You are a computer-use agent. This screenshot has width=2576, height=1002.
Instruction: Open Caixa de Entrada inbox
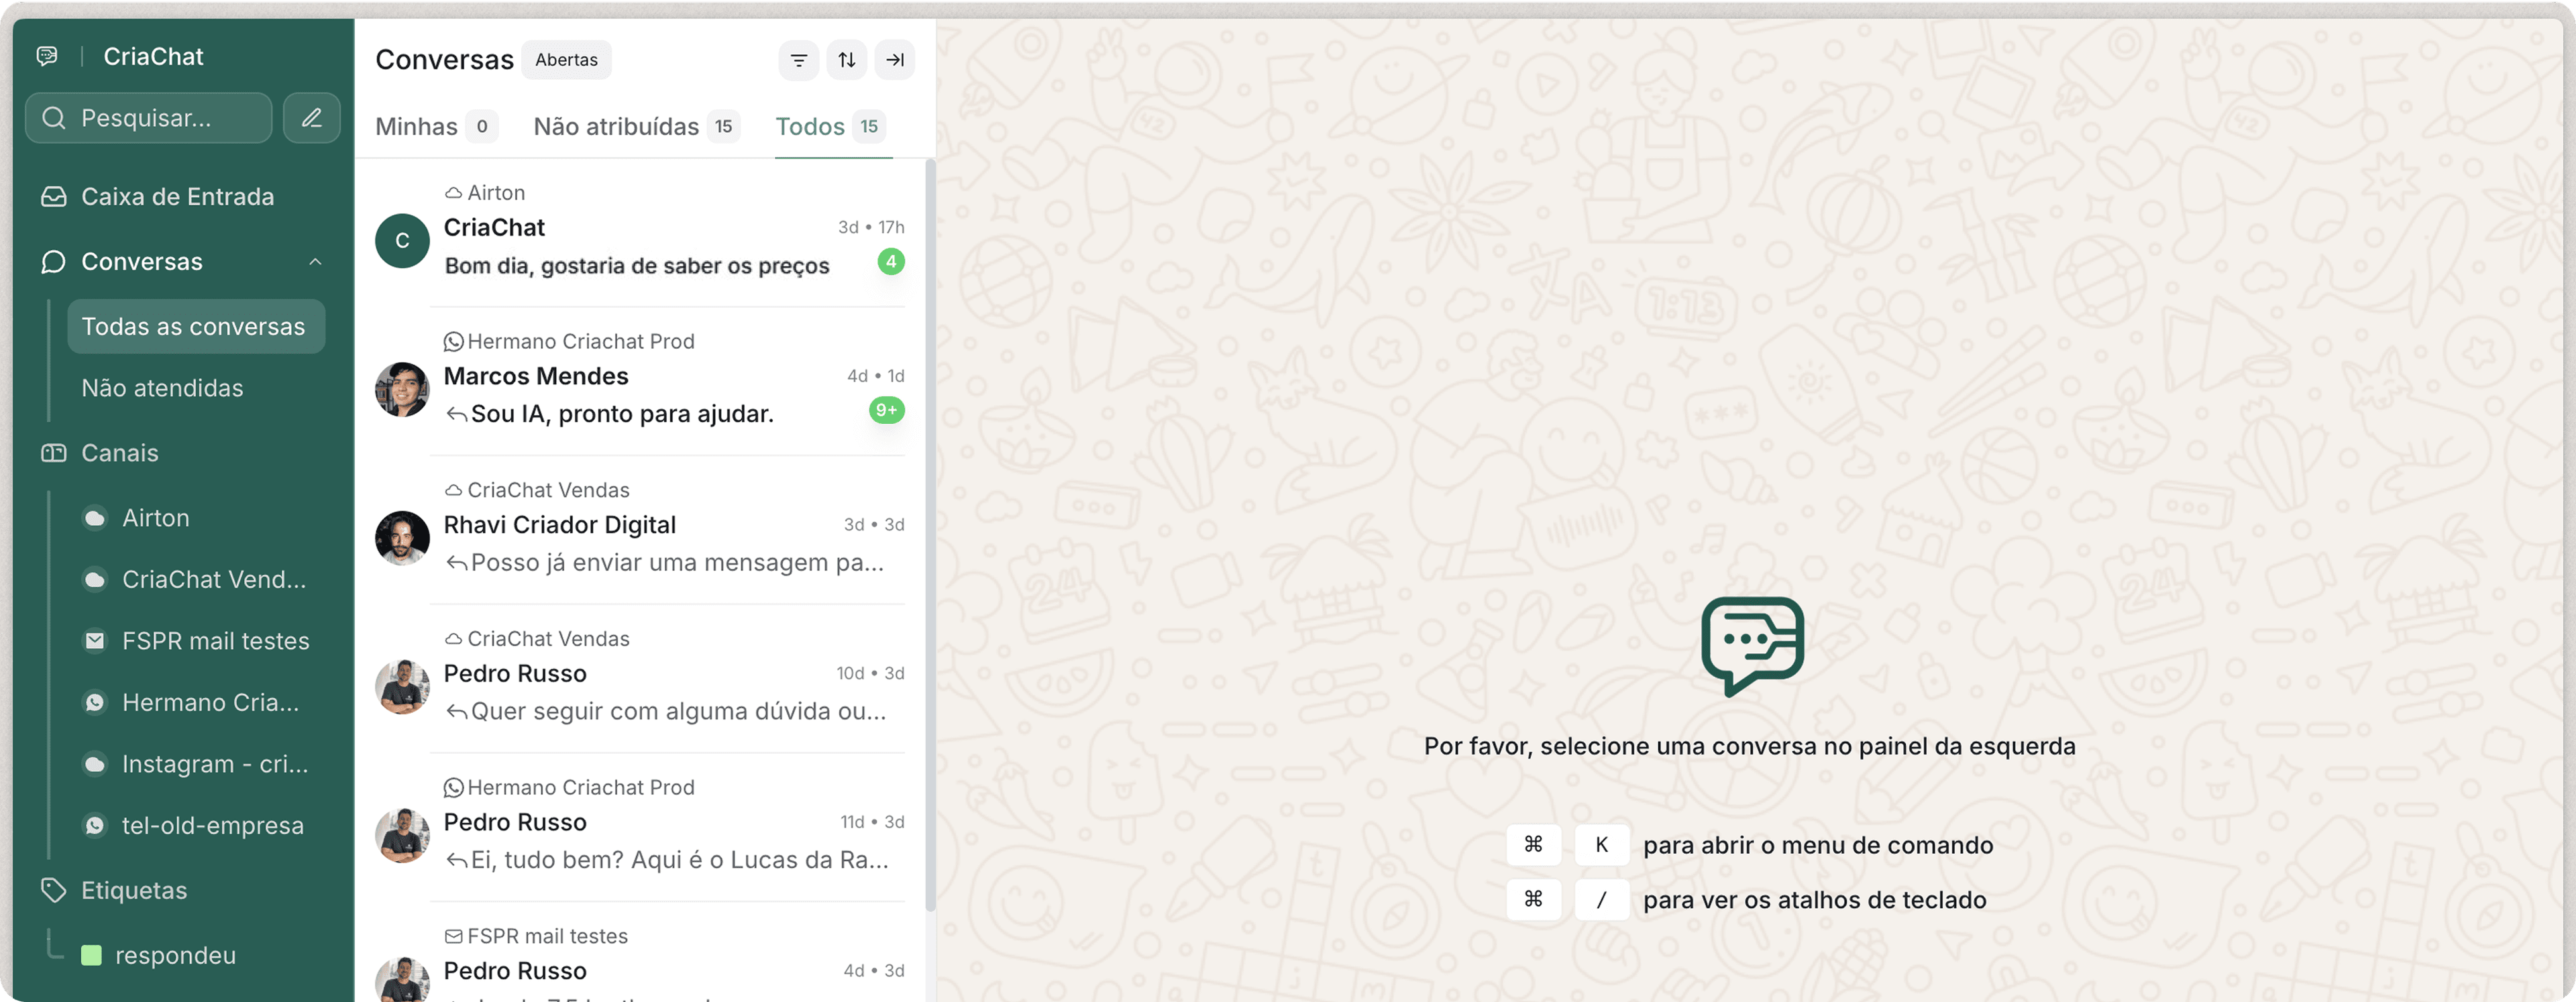(x=177, y=197)
